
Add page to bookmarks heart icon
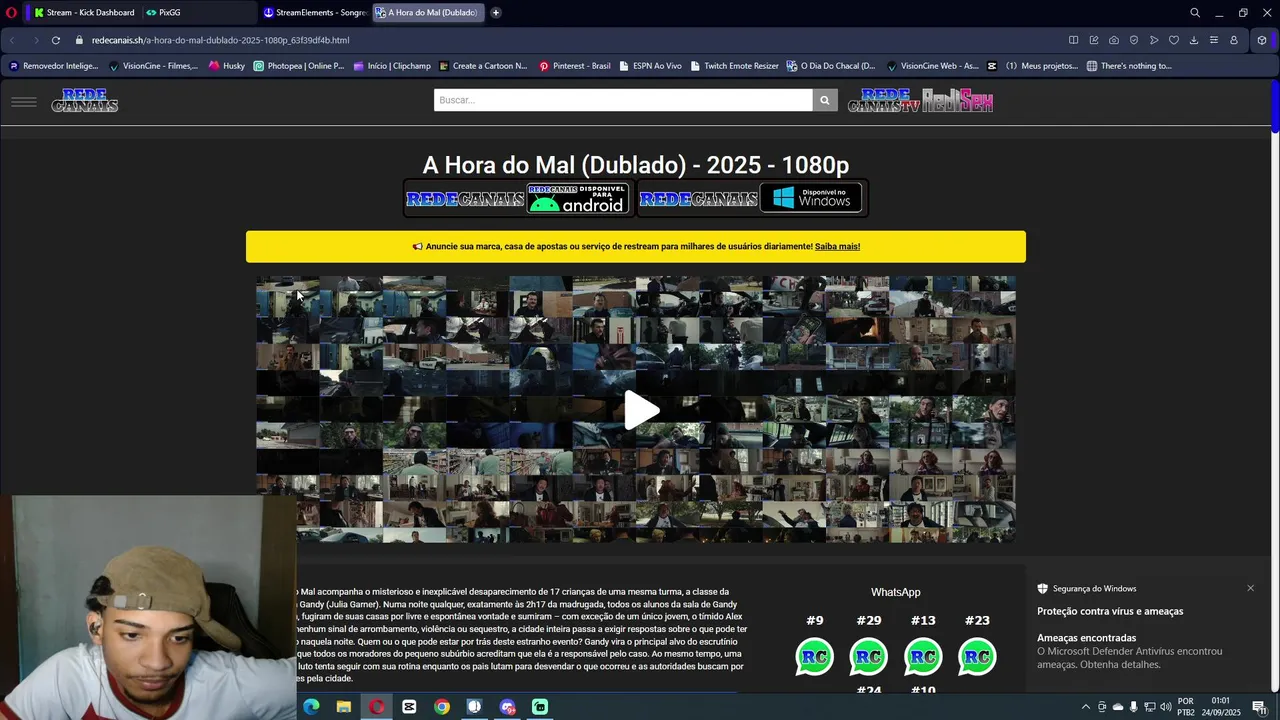(x=1174, y=40)
